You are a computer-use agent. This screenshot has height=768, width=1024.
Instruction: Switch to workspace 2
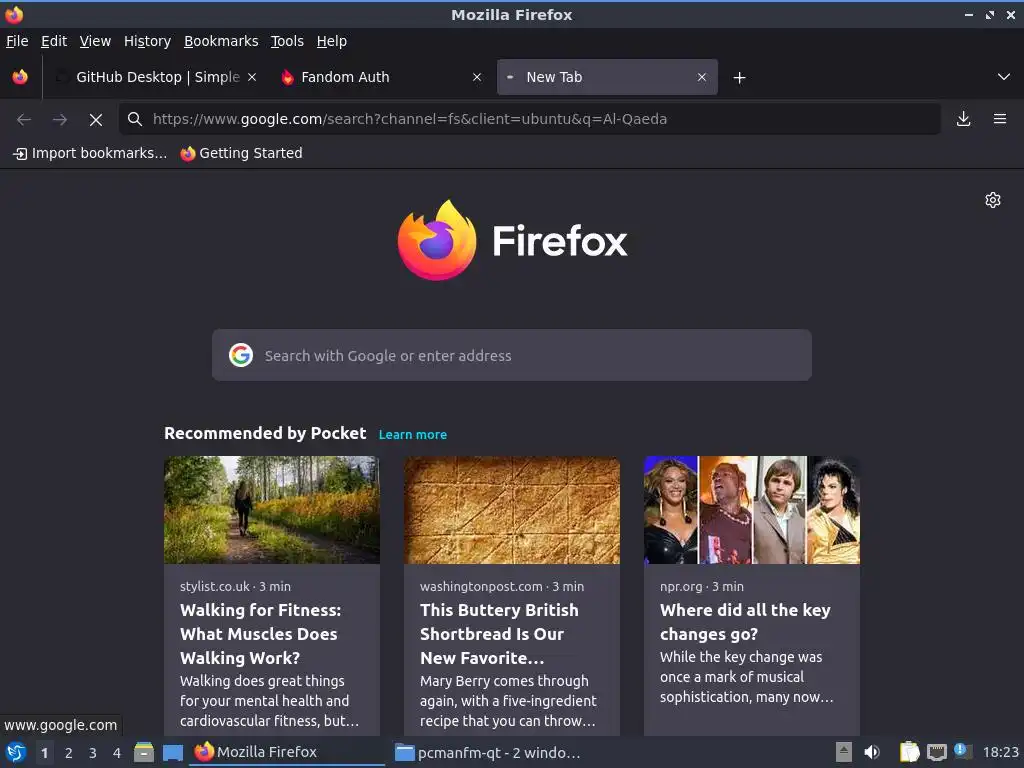pyautogui.click(x=69, y=753)
